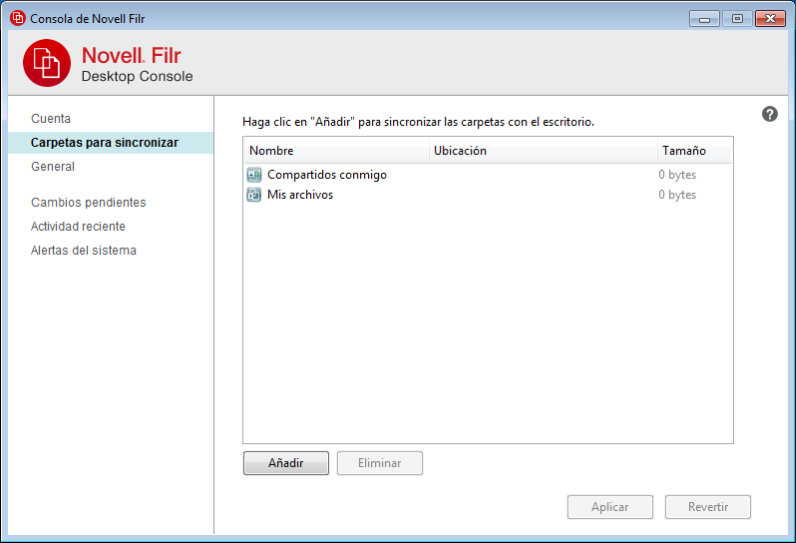
Task: Click the Compartidos conmigo folder icon
Action: 254,175
